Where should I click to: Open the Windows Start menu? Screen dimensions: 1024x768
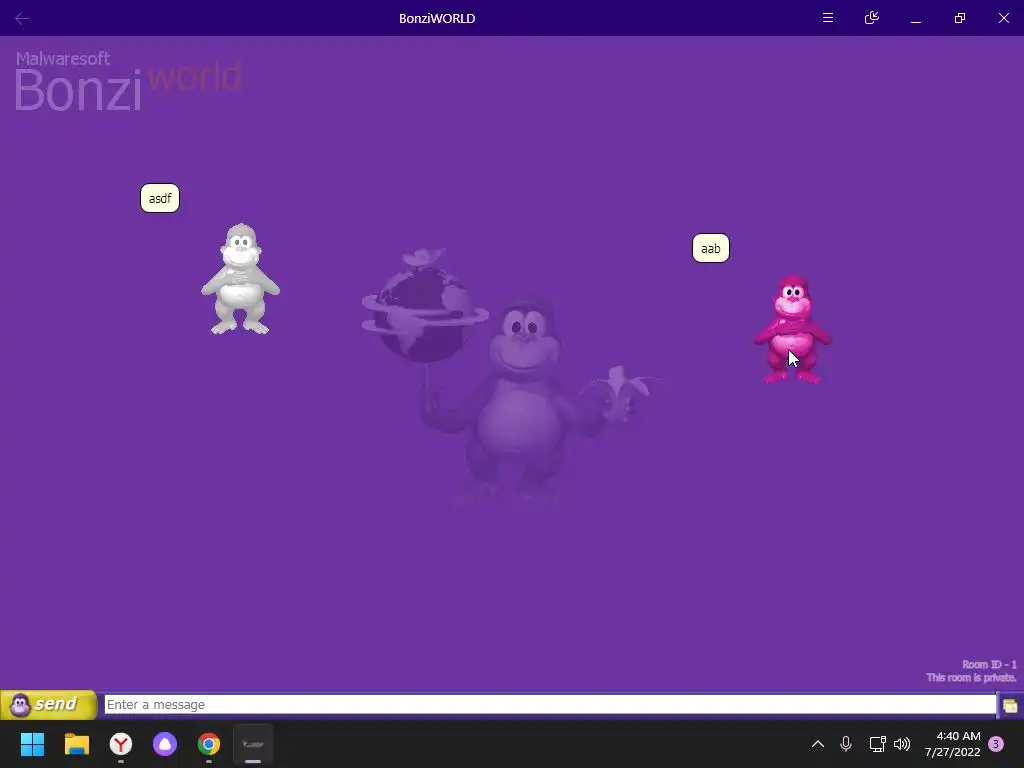click(x=32, y=744)
